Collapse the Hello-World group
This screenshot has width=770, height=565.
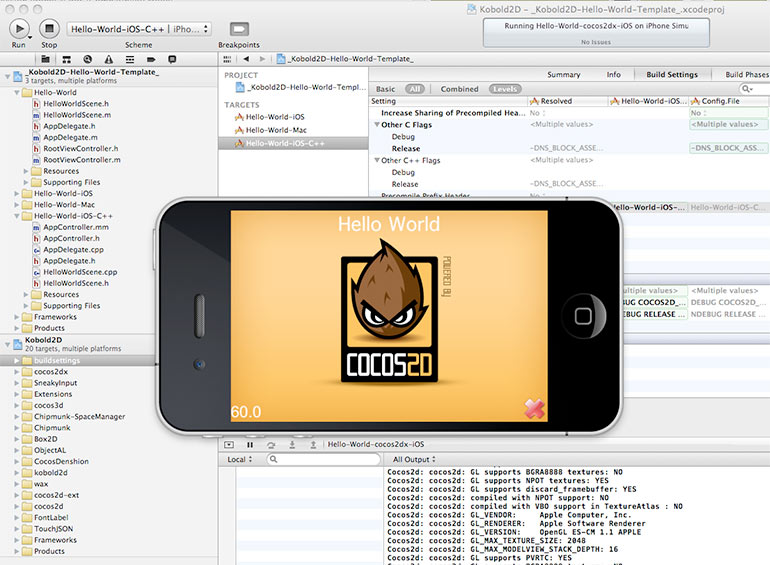(17, 92)
